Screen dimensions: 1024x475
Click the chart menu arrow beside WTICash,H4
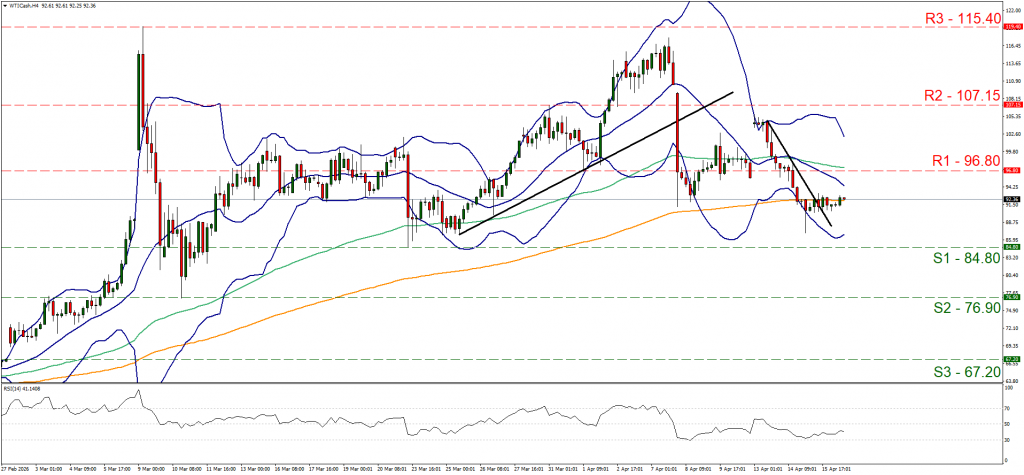point(4,4)
